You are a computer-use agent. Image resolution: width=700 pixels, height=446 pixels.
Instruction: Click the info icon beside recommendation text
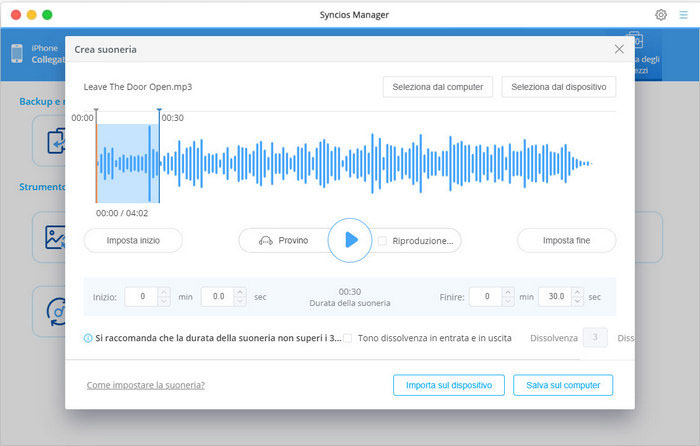(88, 338)
